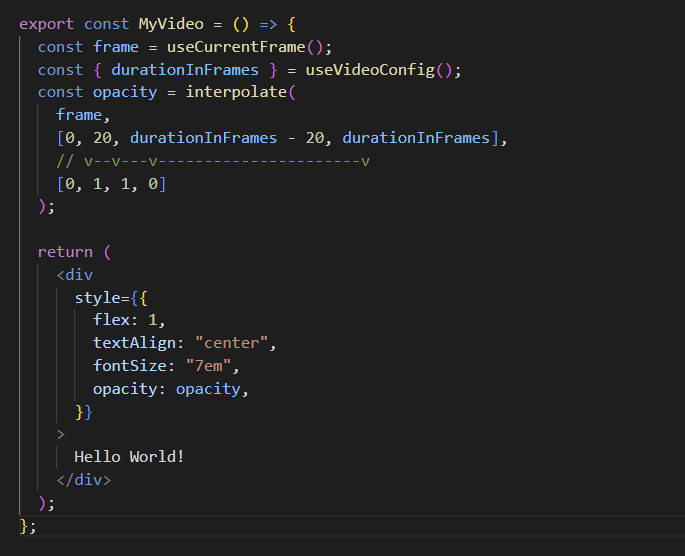Click the 'opacity: opacity,' style line
The height and width of the screenshot is (556, 685).
(171, 389)
